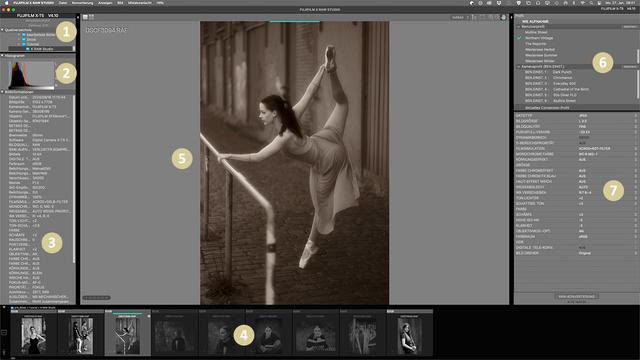The image size is (640, 360).
Task: Open the macOS Spotlight search icon
Action: [591, 3]
